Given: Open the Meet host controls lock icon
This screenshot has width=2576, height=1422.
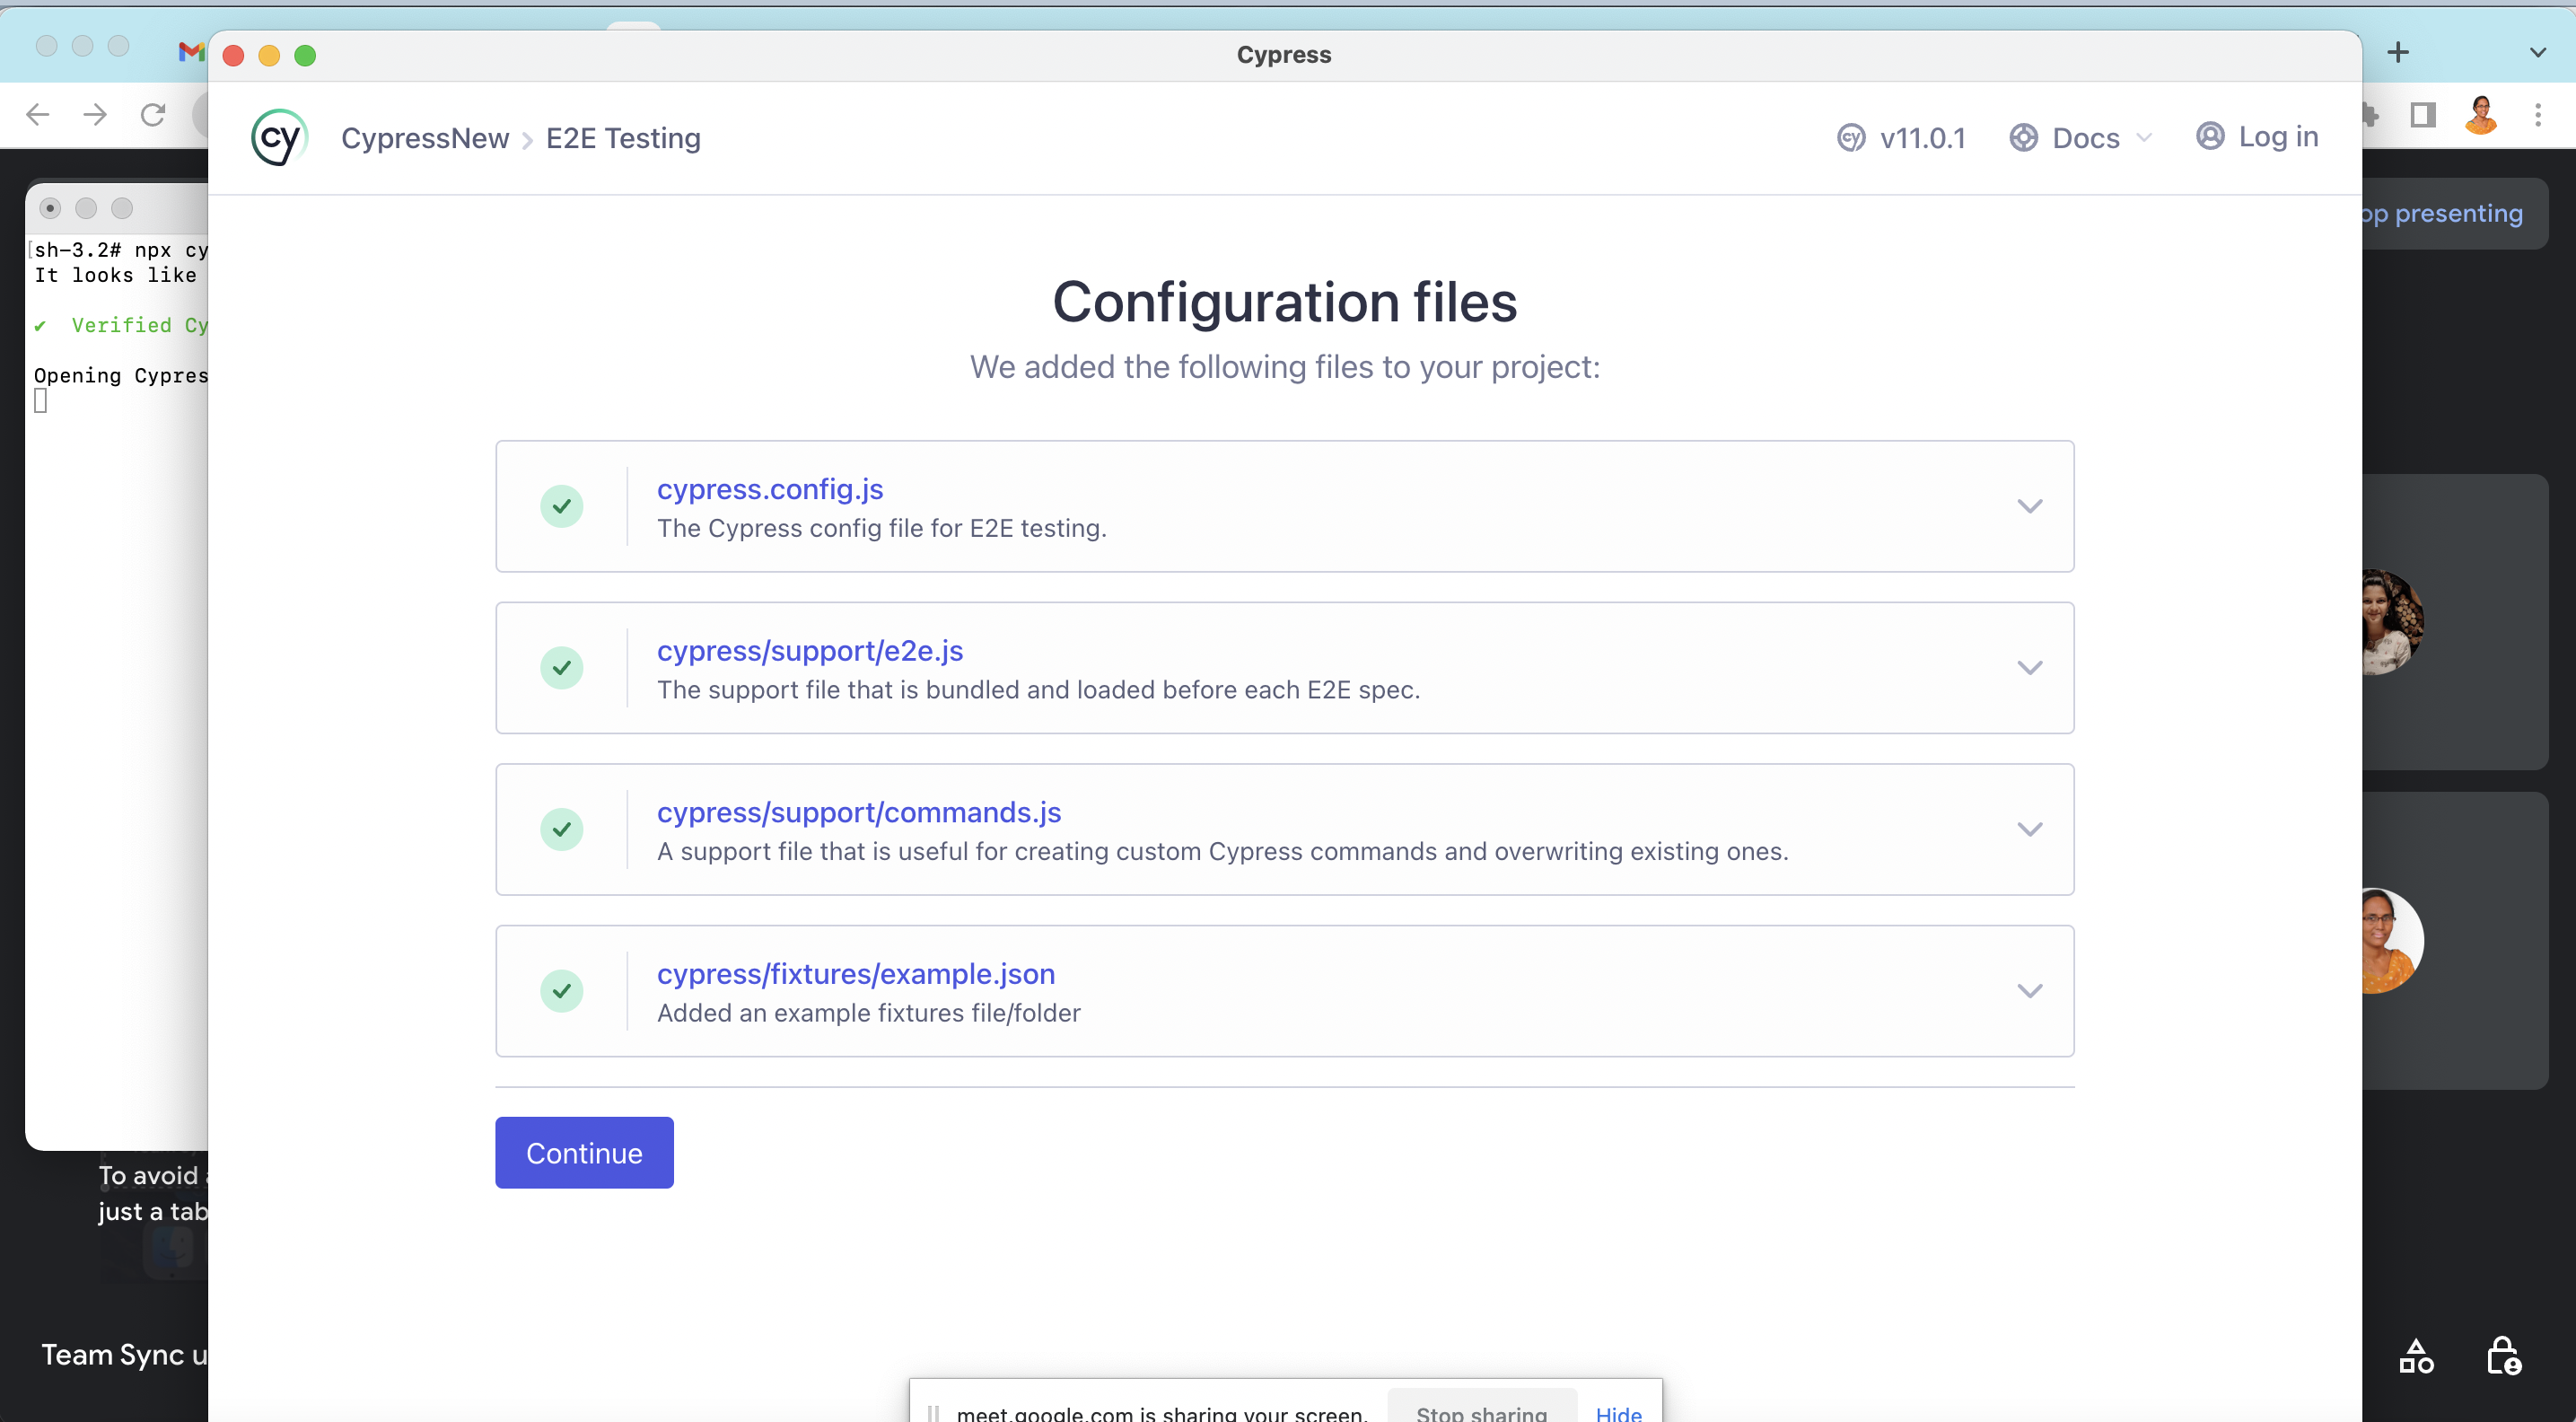Looking at the screenshot, I should (2504, 1357).
